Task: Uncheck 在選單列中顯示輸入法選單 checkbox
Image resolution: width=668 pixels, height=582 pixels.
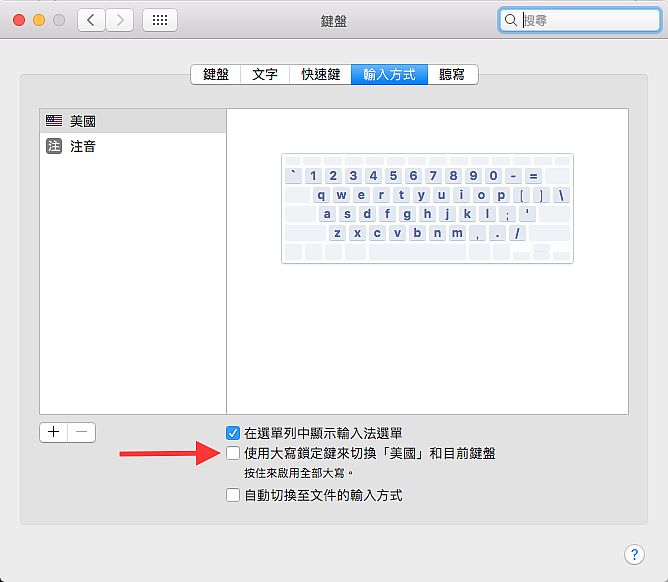Action: pyautogui.click(x=233, y=433)
